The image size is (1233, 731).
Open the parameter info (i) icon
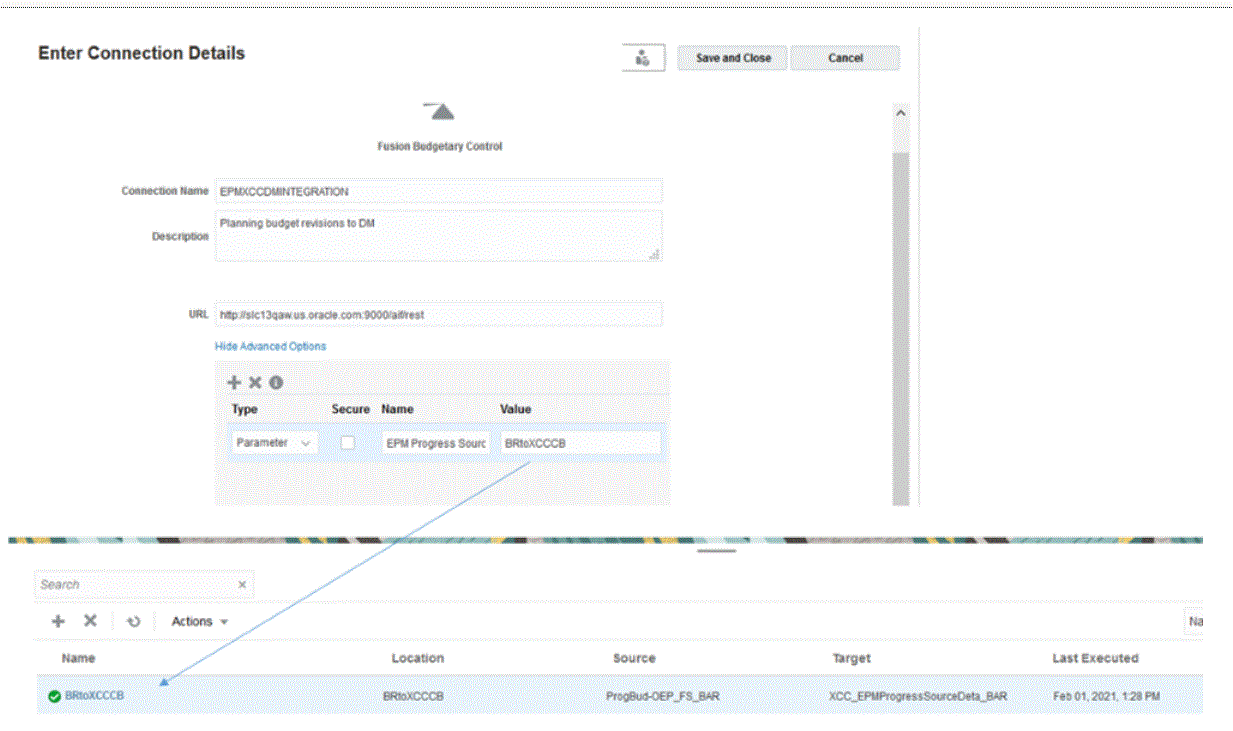pyautogui.click(x=275, y=382)
